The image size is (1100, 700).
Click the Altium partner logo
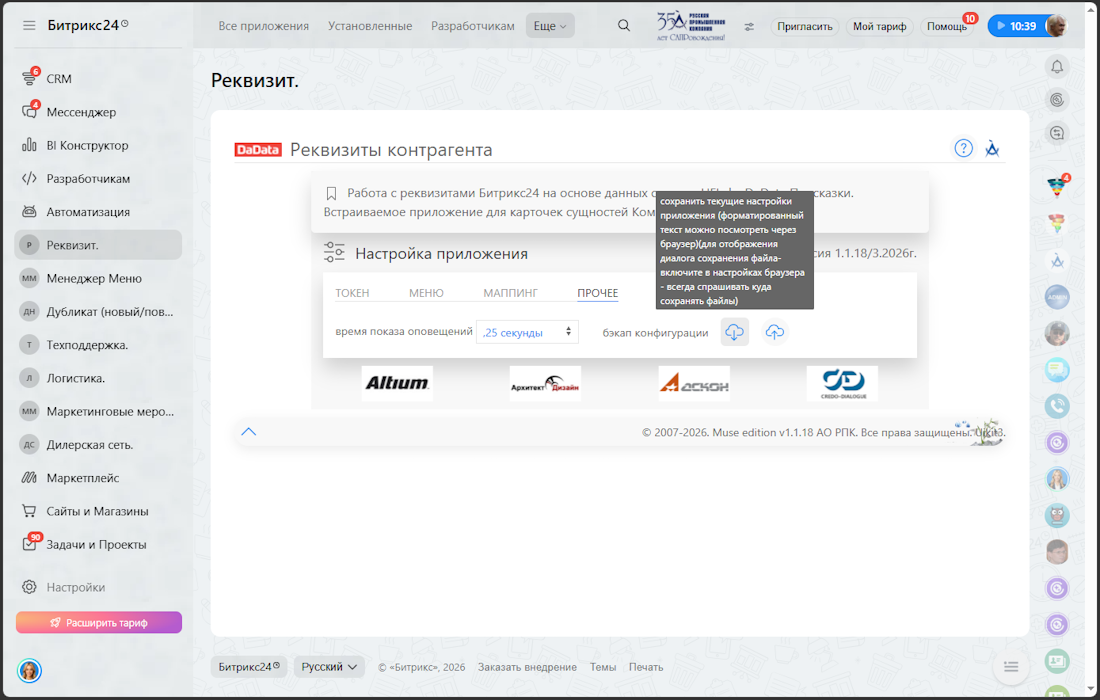point(397,383)
